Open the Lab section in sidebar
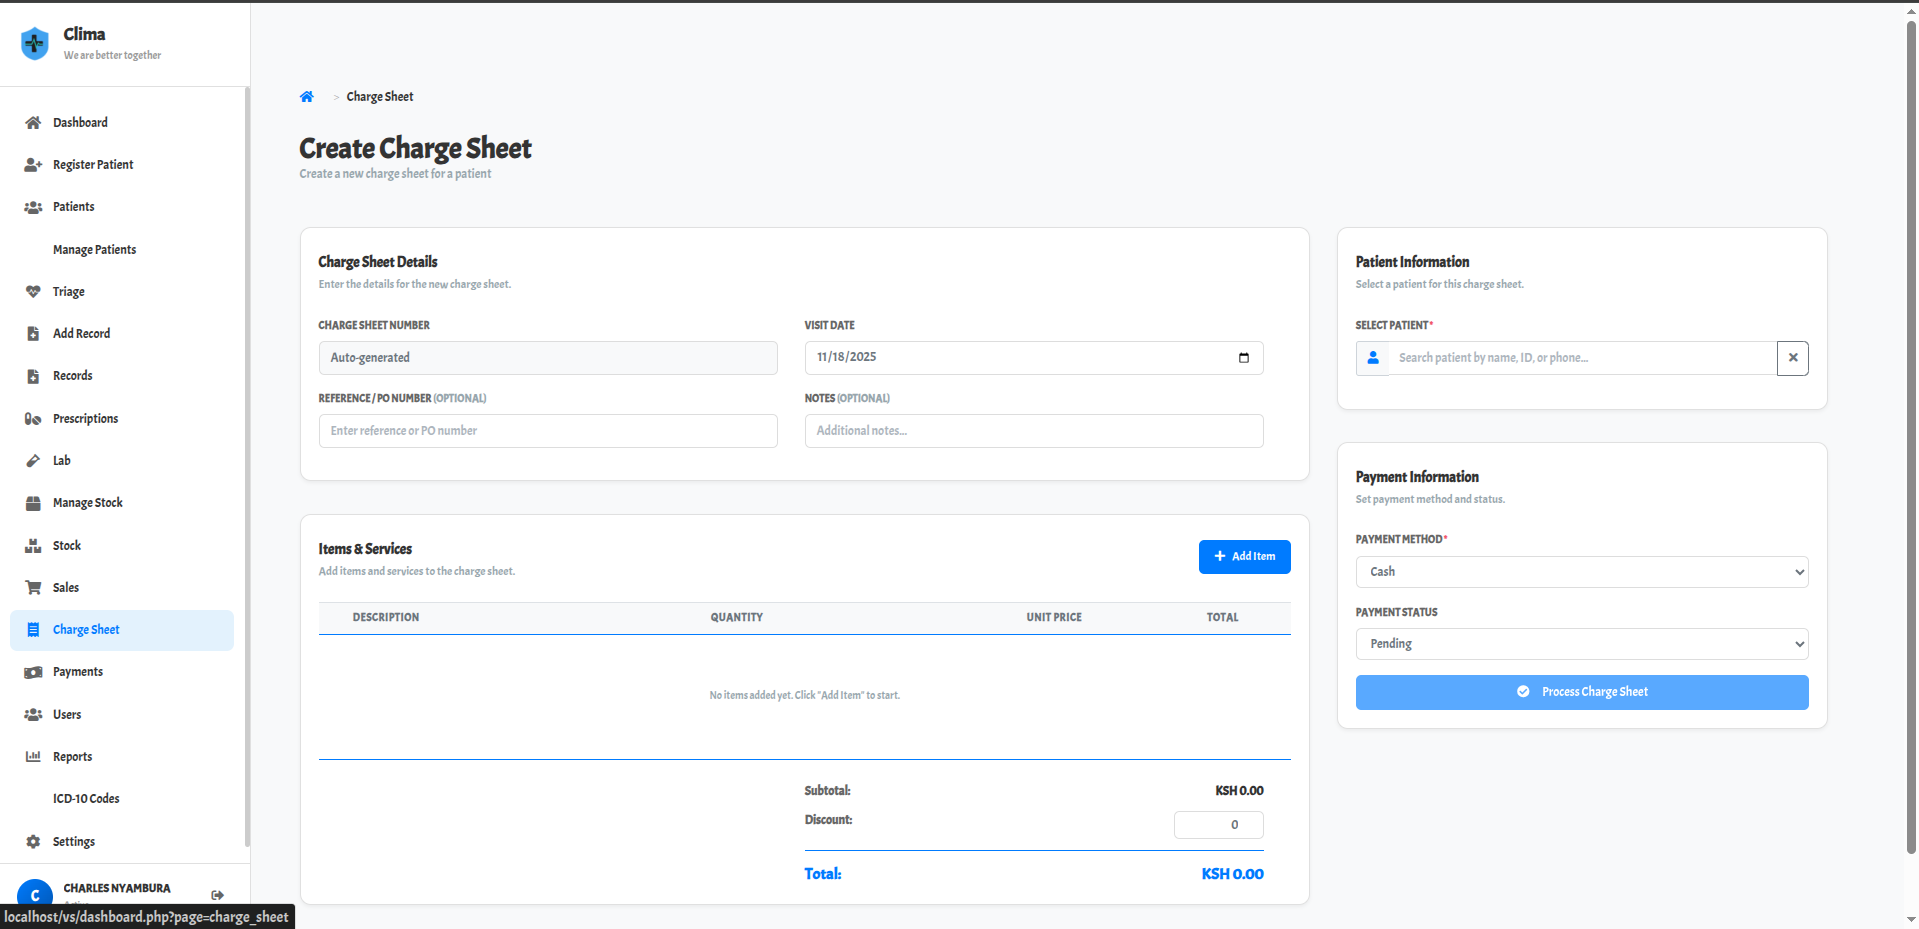 tap(62, 460)
